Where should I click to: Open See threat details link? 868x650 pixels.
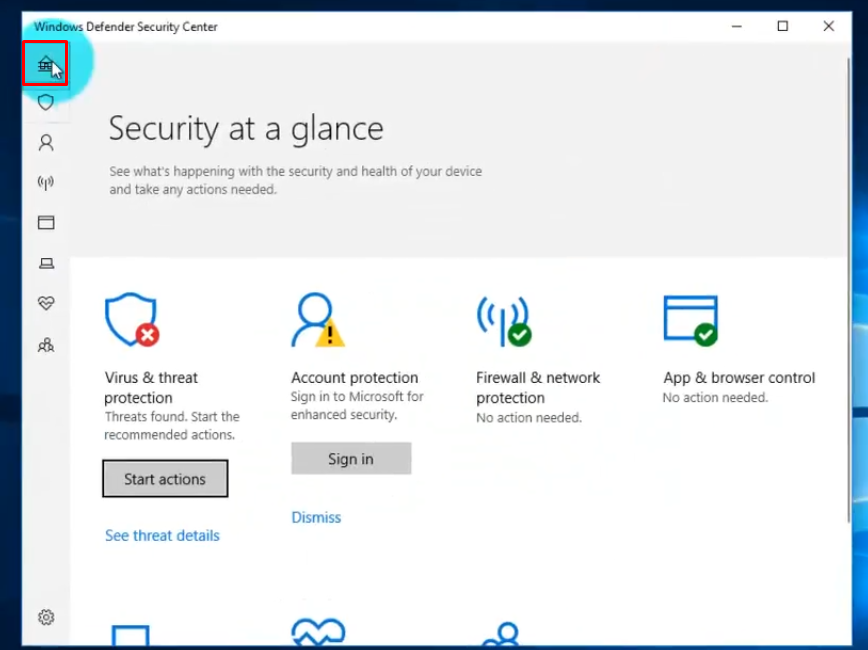coord(162,535)
